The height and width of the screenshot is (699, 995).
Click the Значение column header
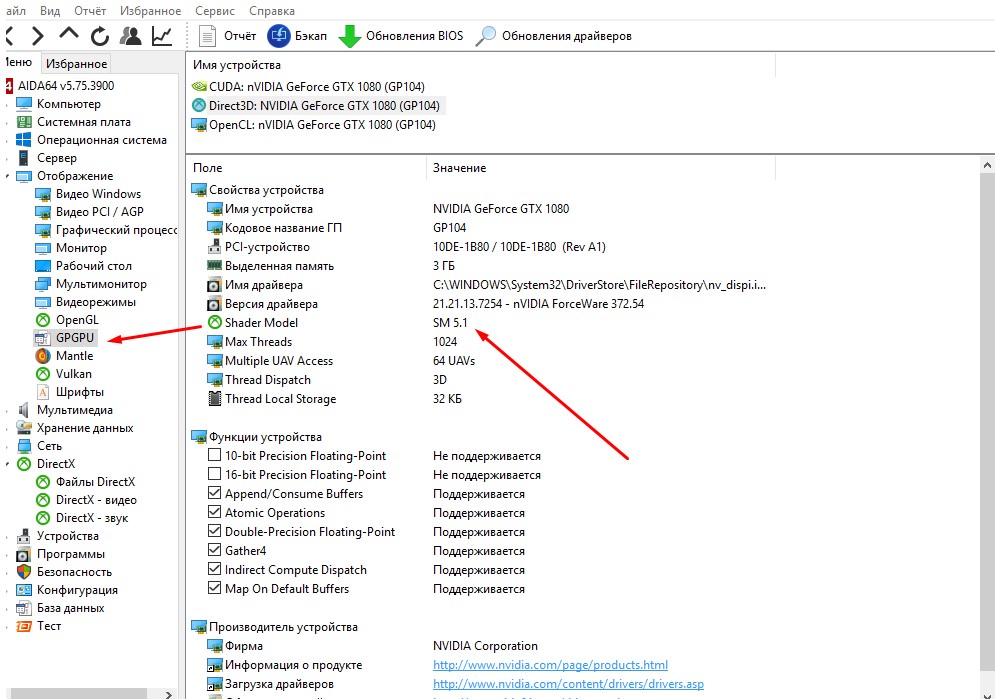[x=459, y=168]
